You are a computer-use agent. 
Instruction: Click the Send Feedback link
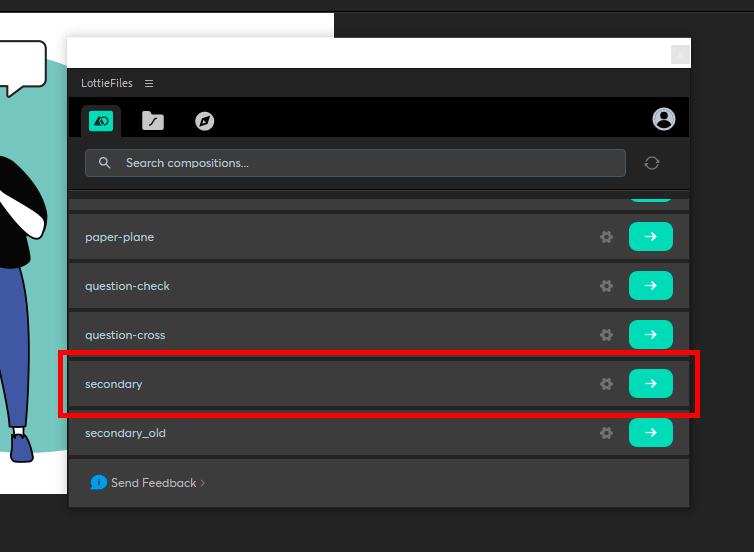(x=152, y=483)
